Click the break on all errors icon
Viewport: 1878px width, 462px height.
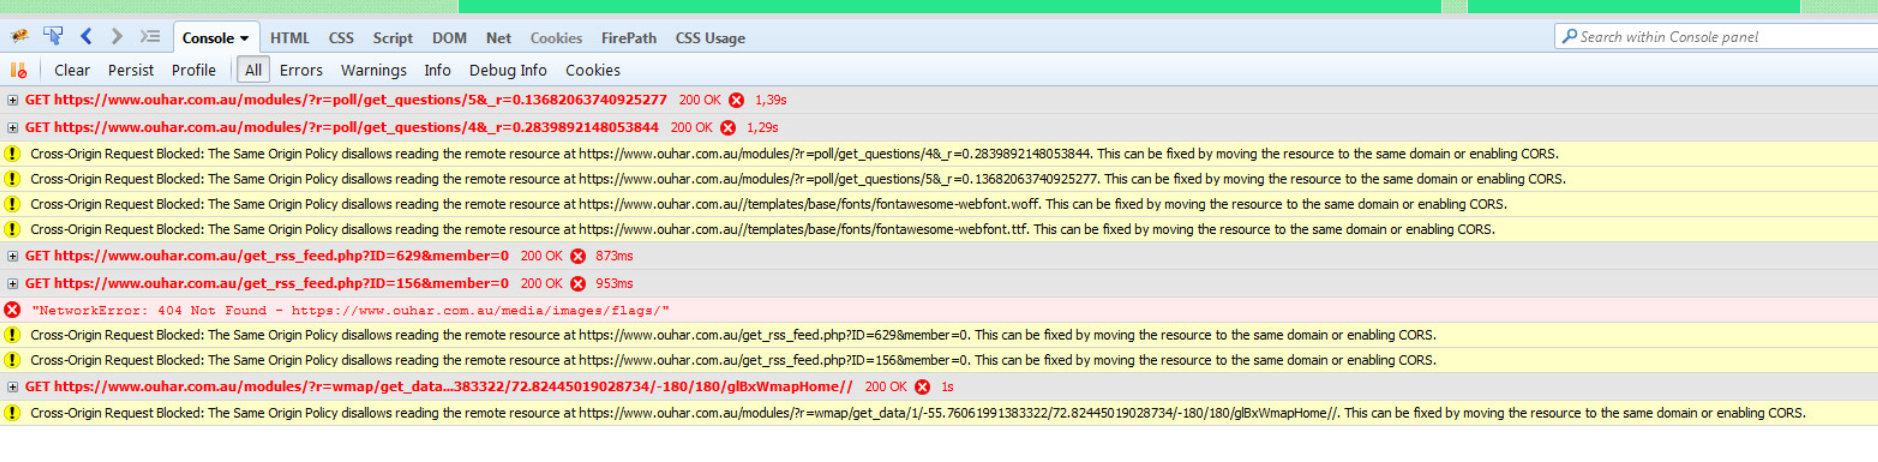(18, 70)
